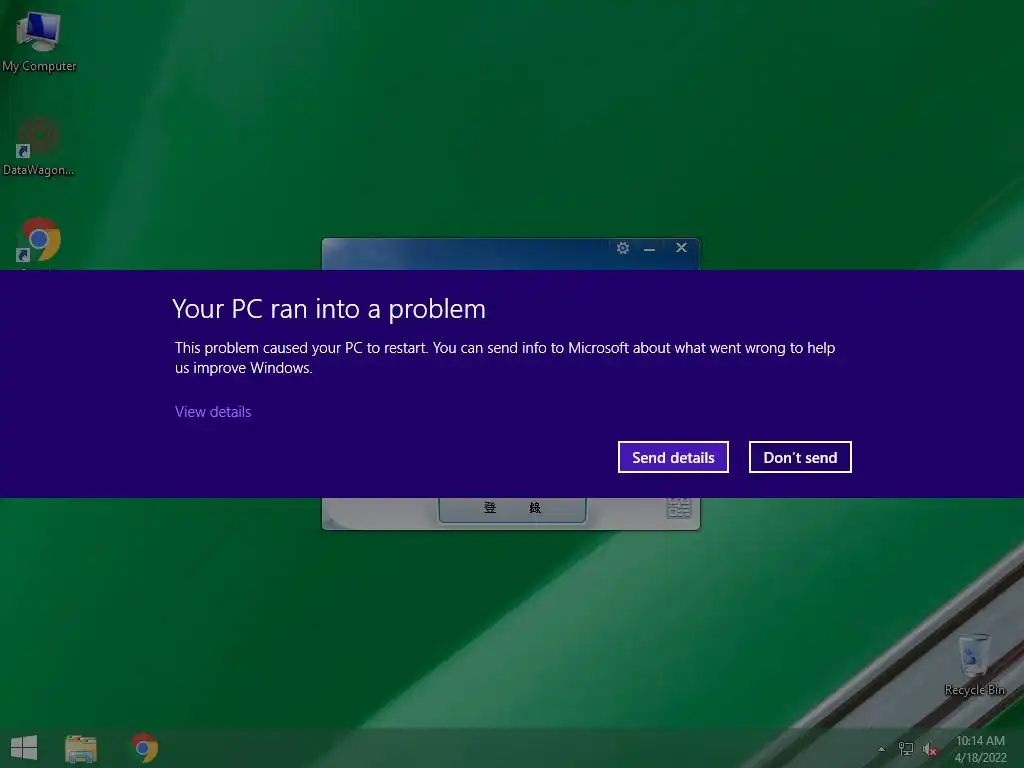Click the 登錄 login button in background window
The image size is (1024, 768).
point(512,509)
